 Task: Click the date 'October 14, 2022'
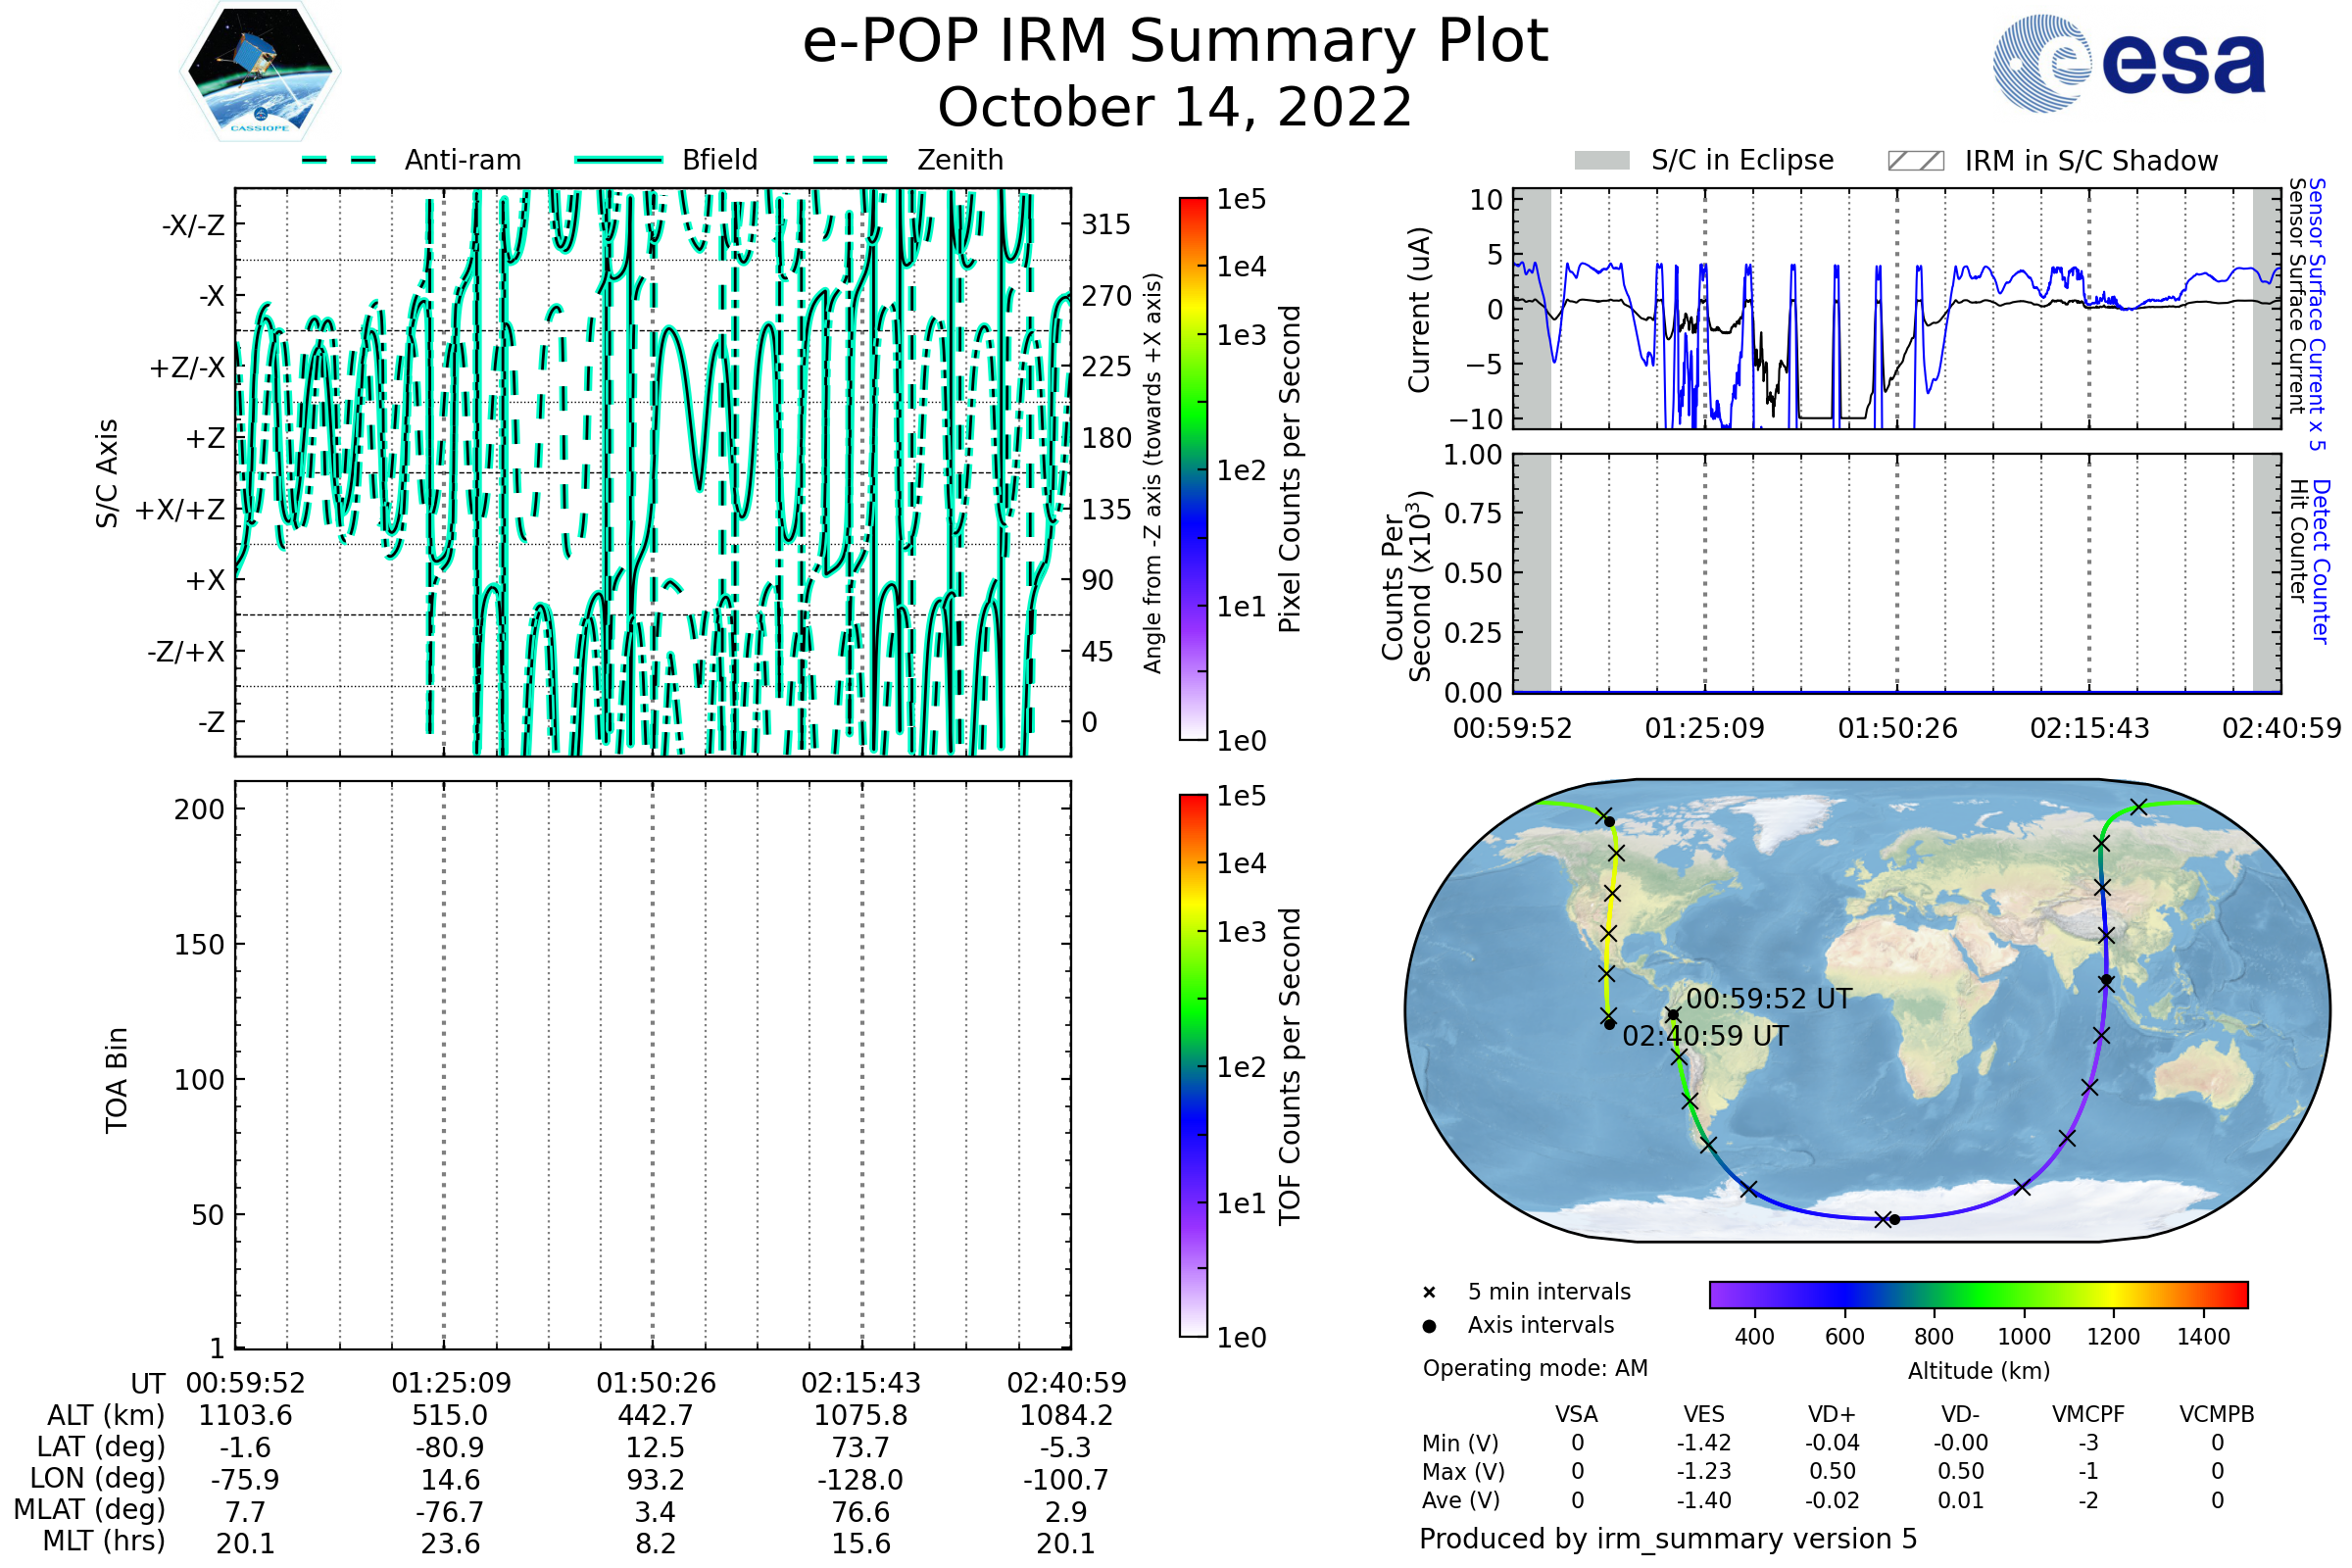click(x=1175, y=107)
